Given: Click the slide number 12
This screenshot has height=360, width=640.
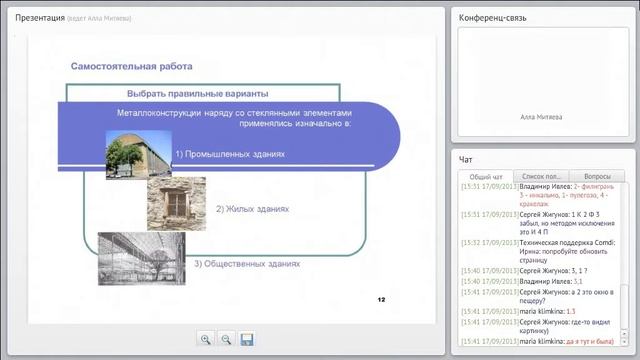Looking at the screenshot, I should click(381, 300).
